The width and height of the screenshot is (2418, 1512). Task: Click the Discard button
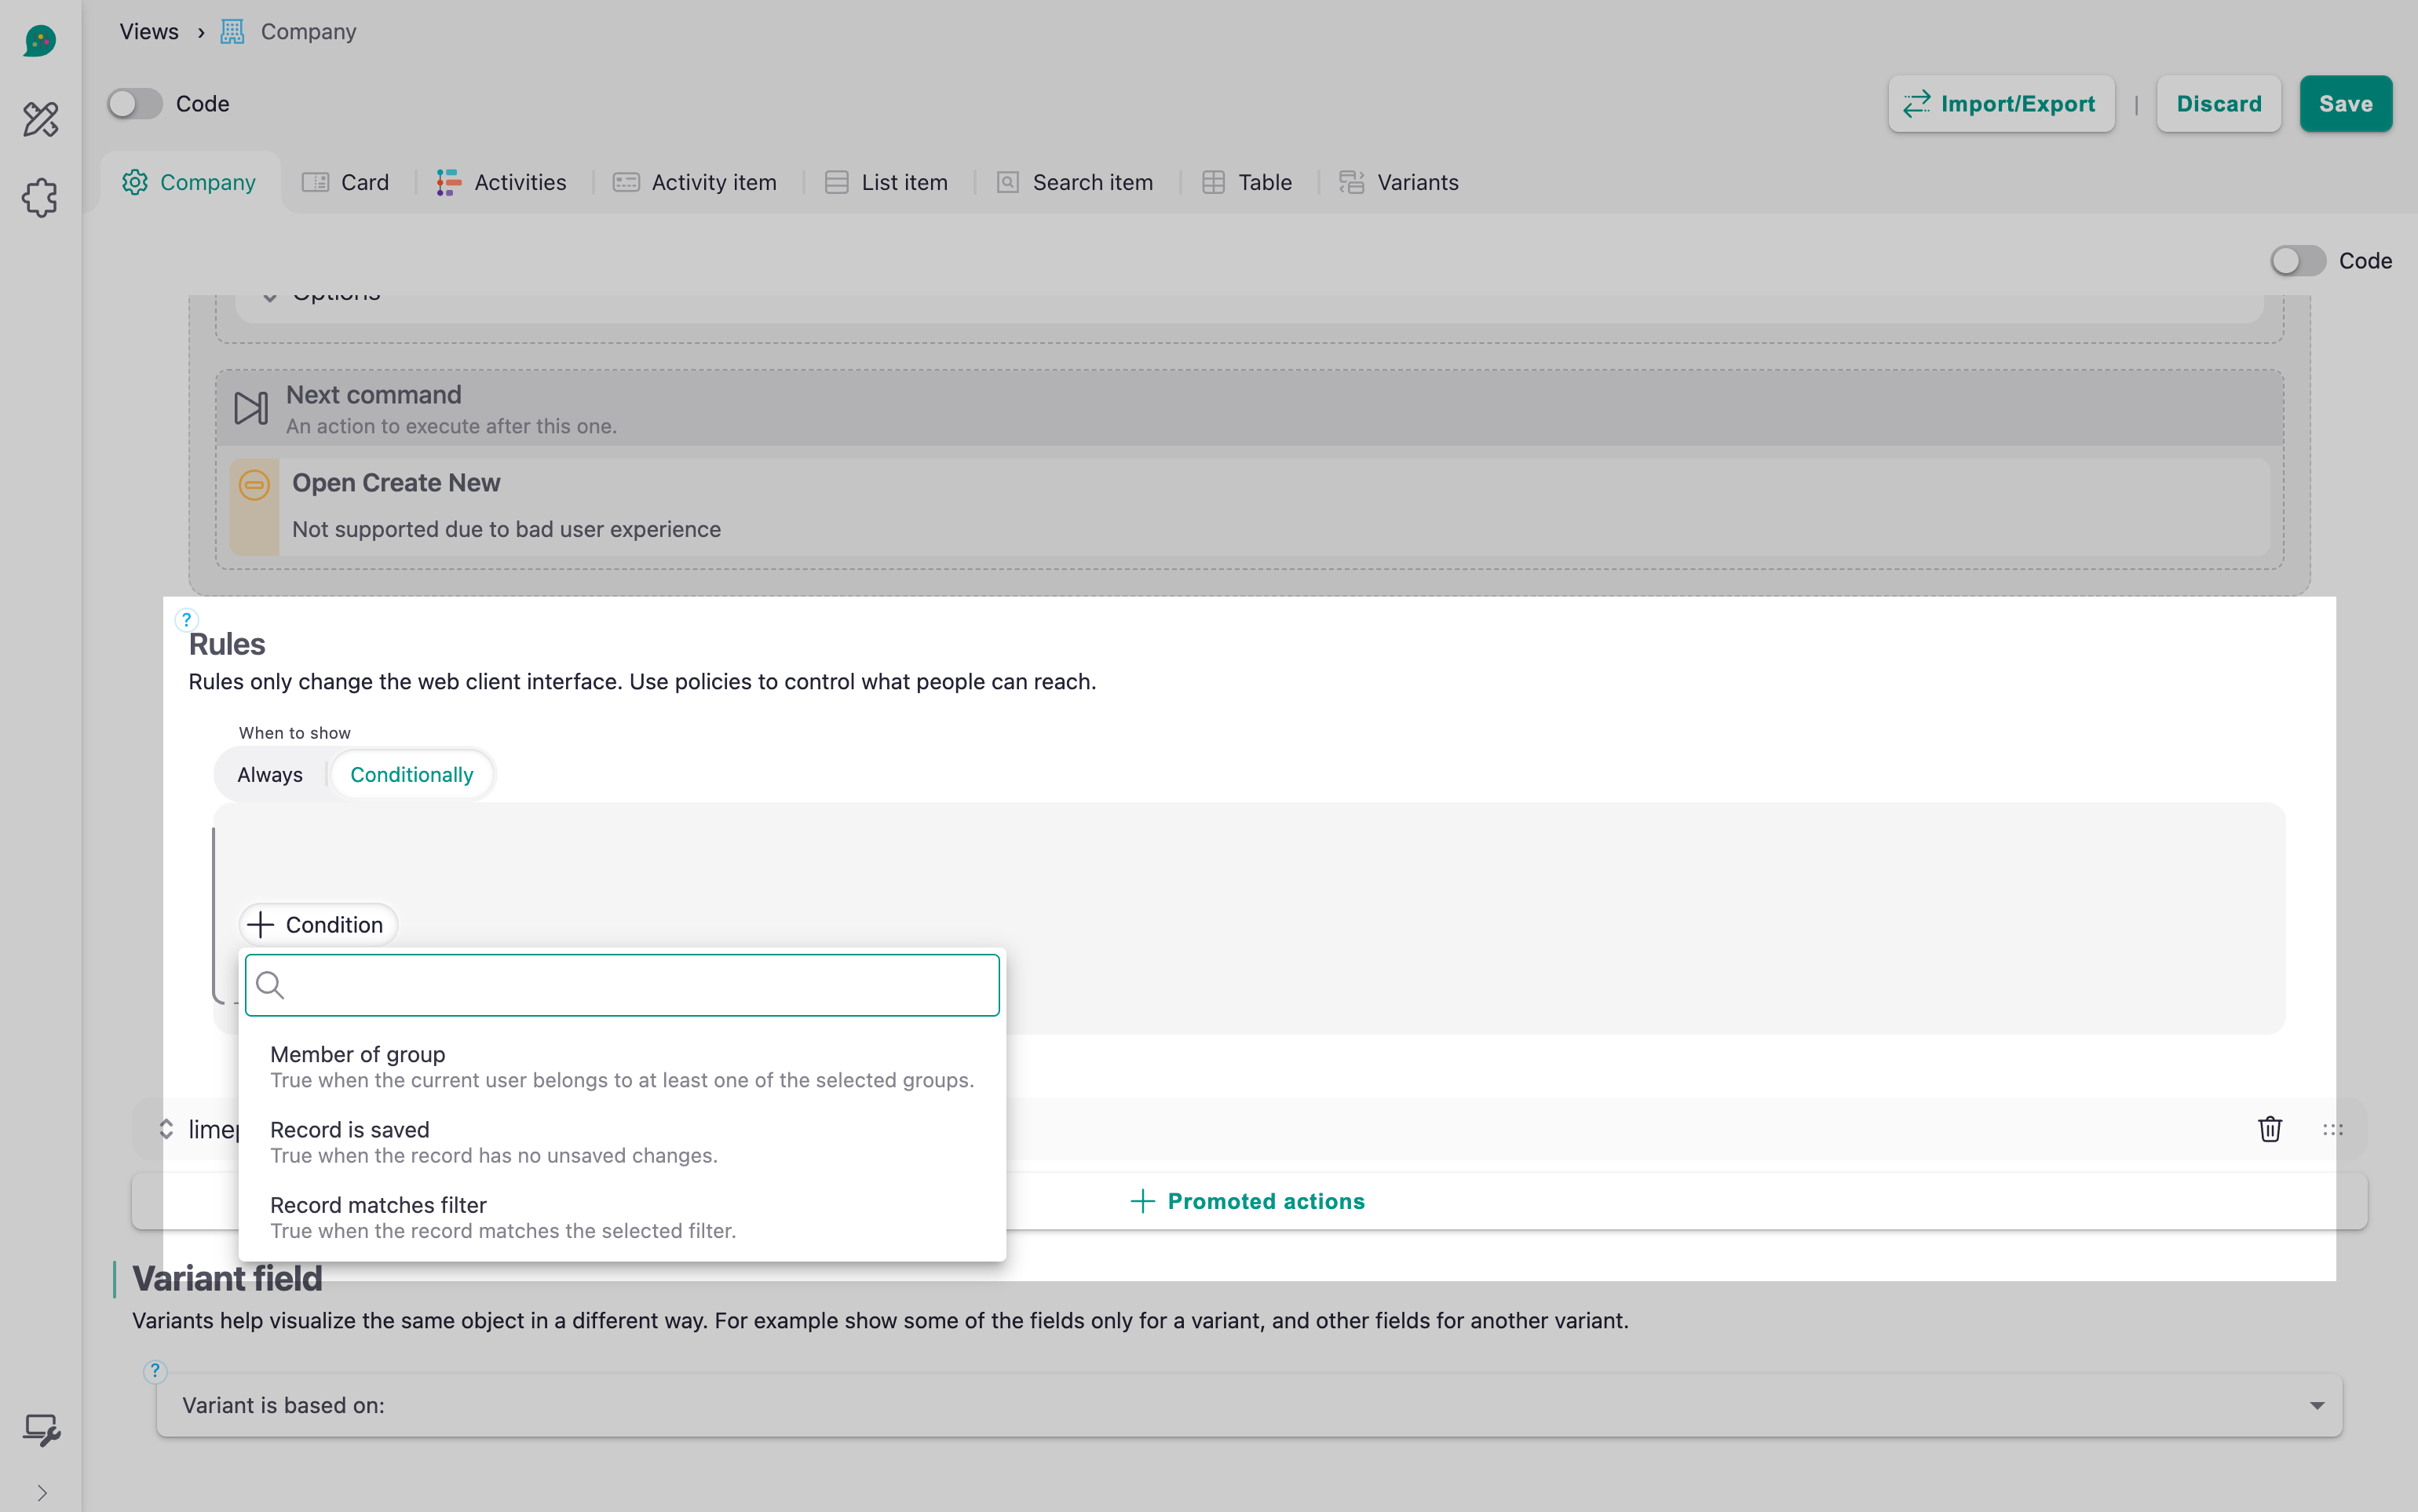point(2219,104)
